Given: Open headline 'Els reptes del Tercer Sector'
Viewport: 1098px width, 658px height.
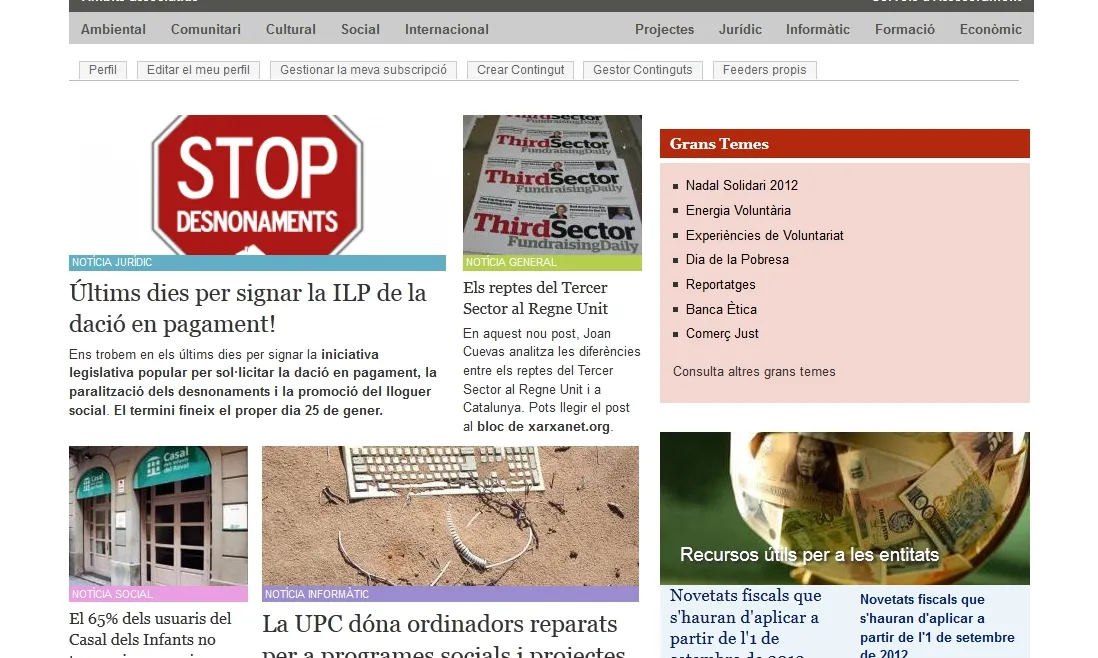Looking at the screenshot, I should tap(536, 298).
